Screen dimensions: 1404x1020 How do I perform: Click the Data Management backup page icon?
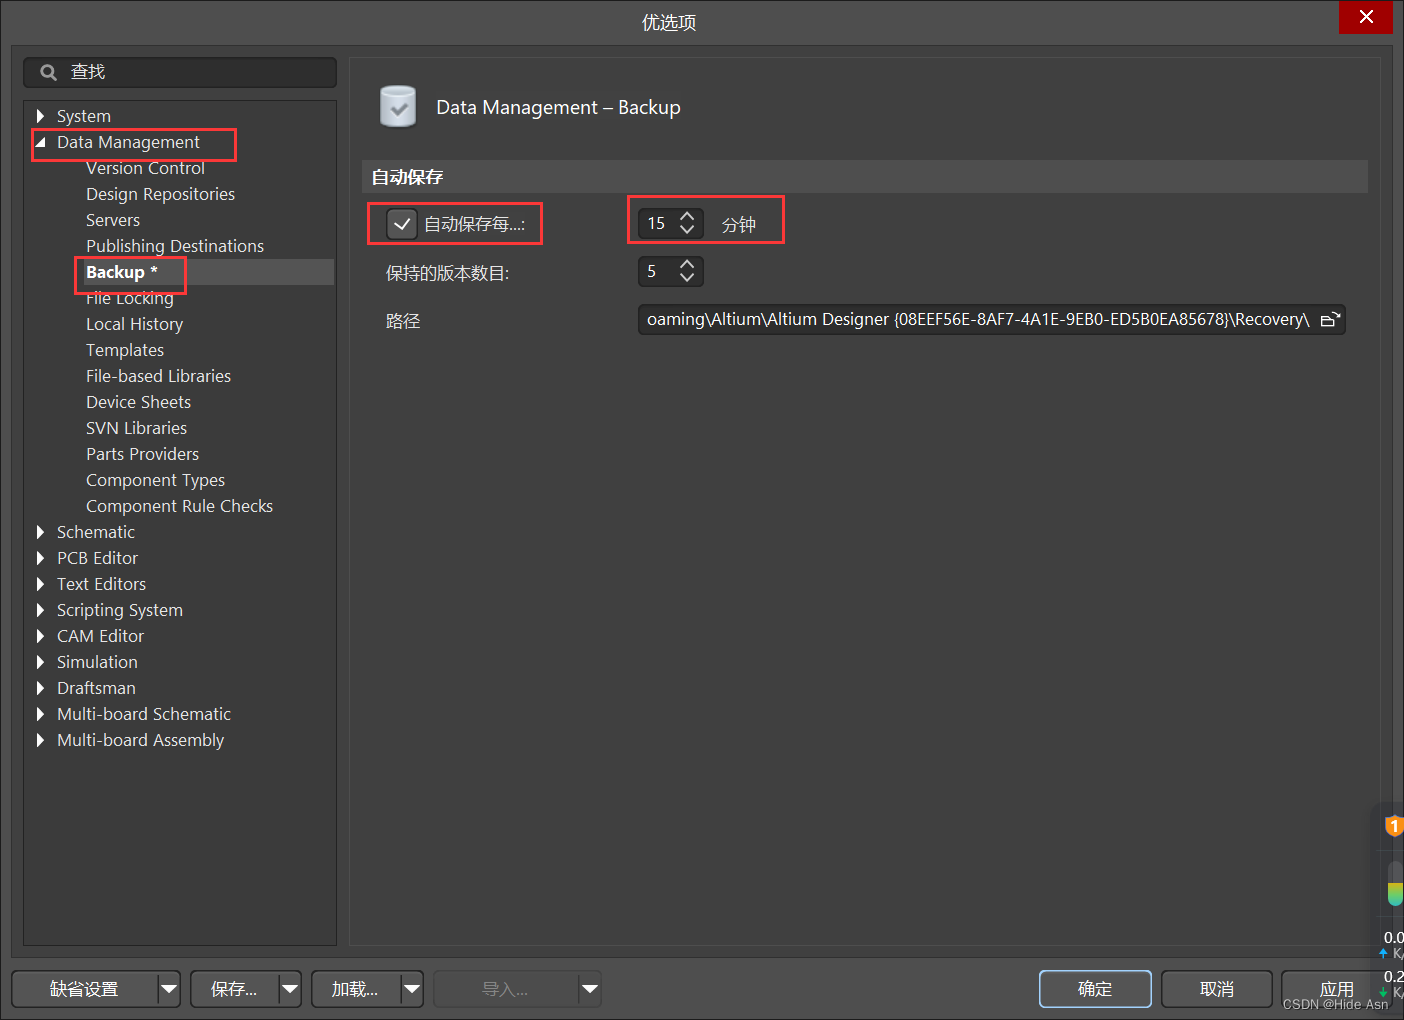[398, 106]
